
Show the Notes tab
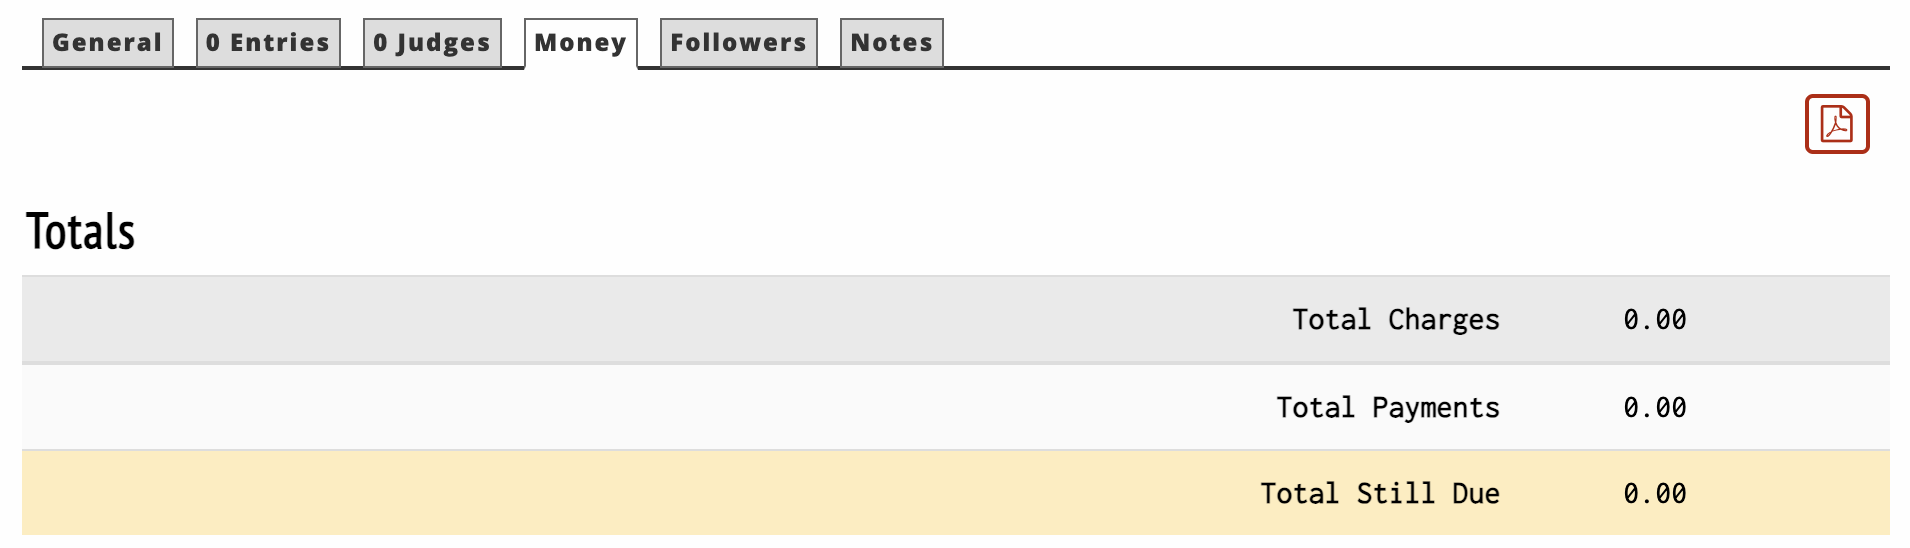891,43
